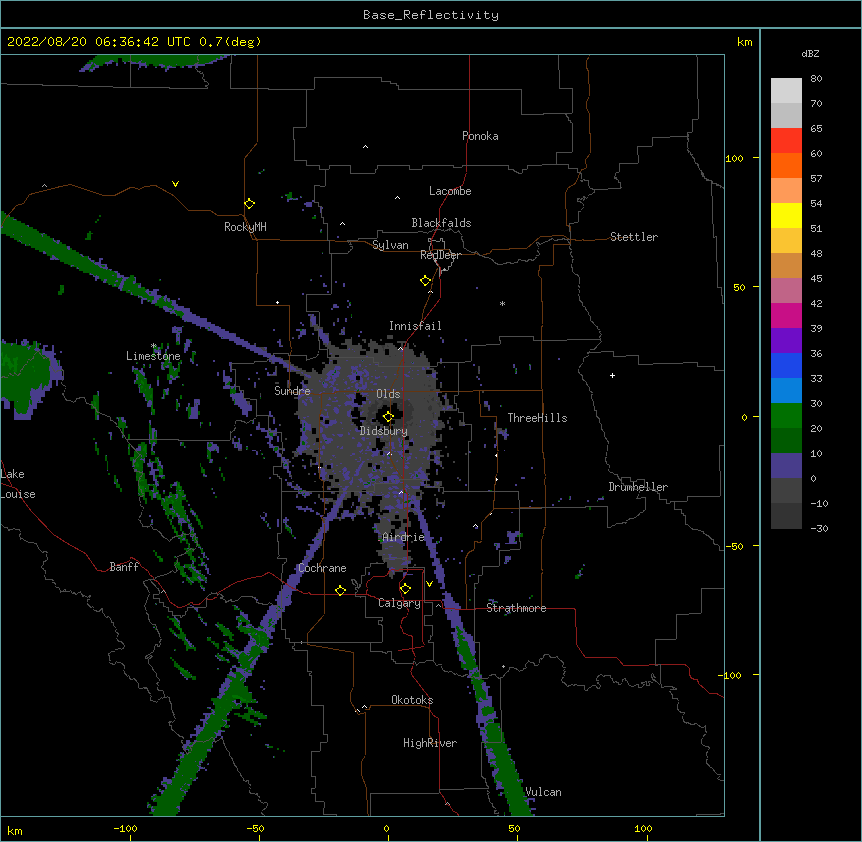Screen dimensions: 862x842
Task: Click the yellow marker beside RockyMH
Action: pyautogui.click(x=249, y=204)
